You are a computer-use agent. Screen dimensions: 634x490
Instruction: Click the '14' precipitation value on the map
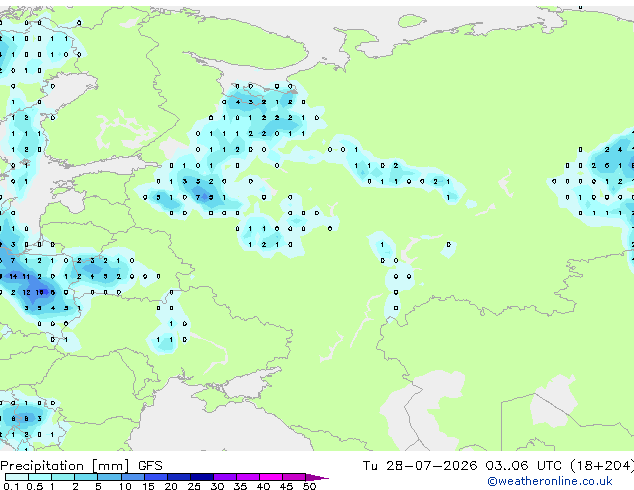[13, 277]
